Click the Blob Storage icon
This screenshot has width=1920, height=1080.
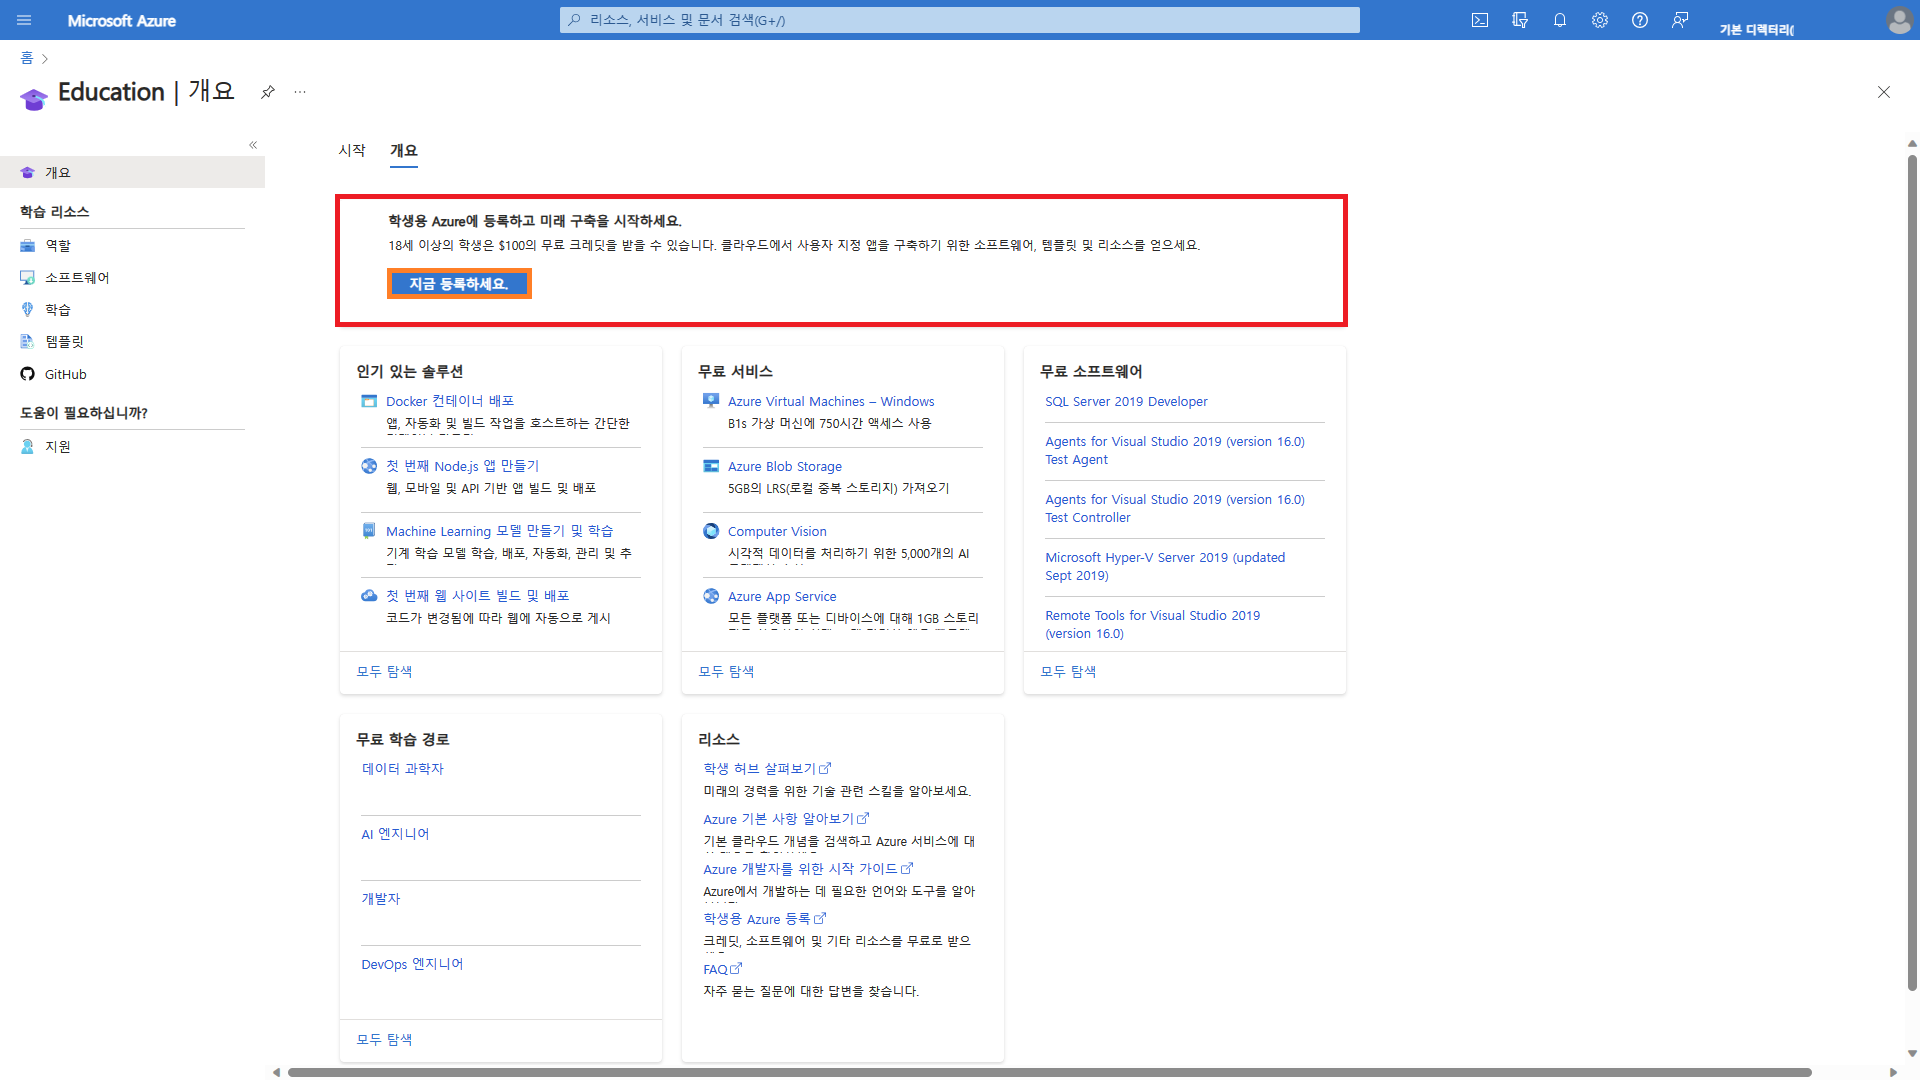coord(711,466)
